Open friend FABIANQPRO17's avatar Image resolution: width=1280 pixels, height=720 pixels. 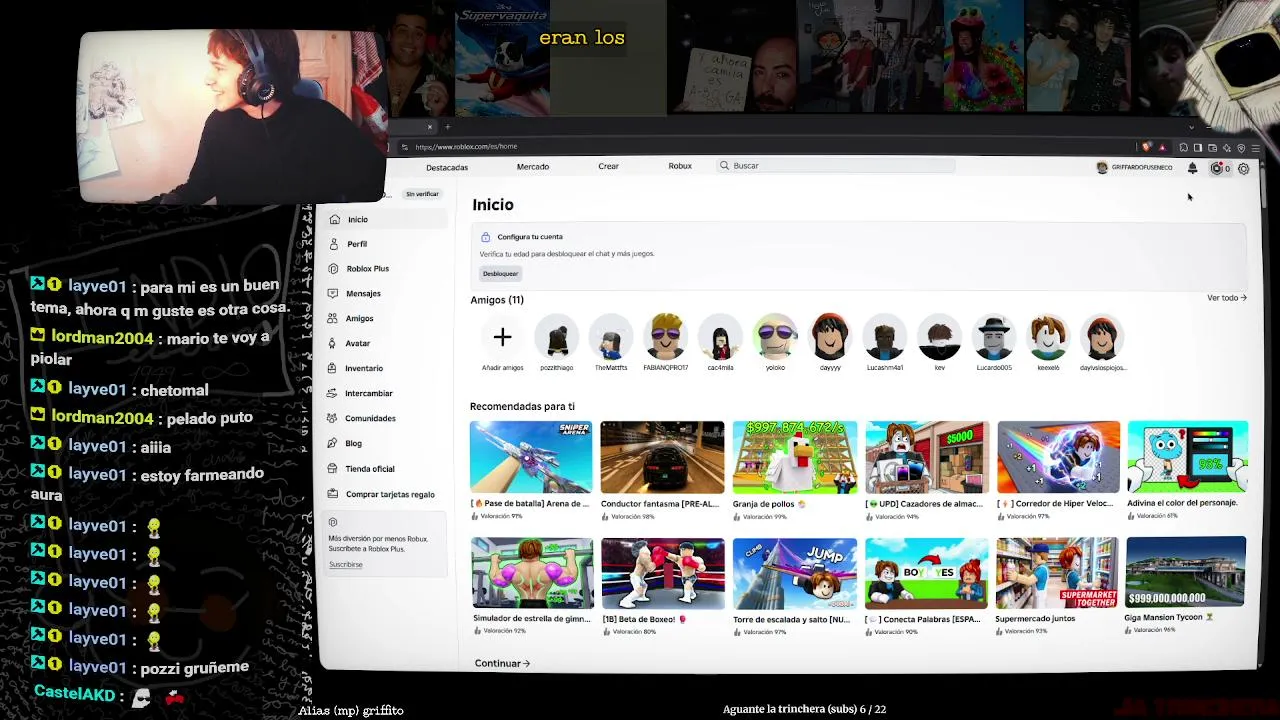pos(665,338)
